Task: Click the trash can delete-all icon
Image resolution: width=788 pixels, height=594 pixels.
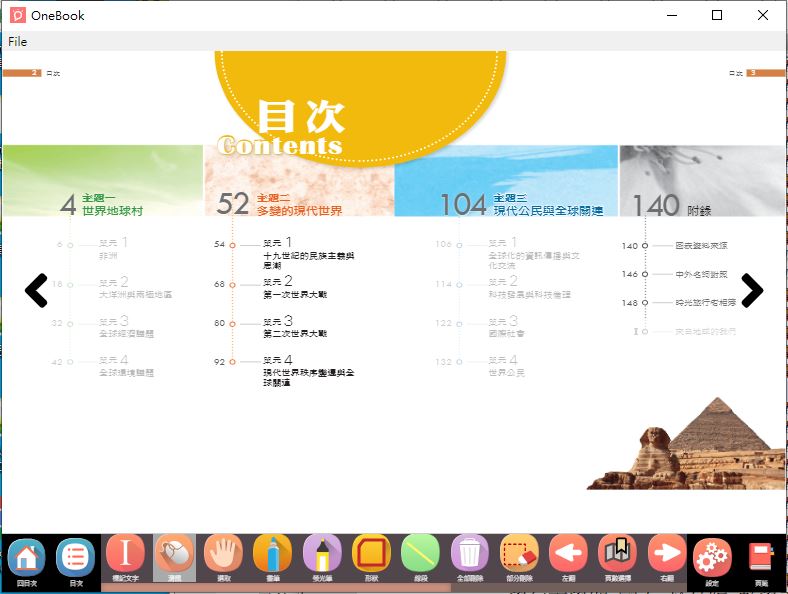Action: point(470,555)
